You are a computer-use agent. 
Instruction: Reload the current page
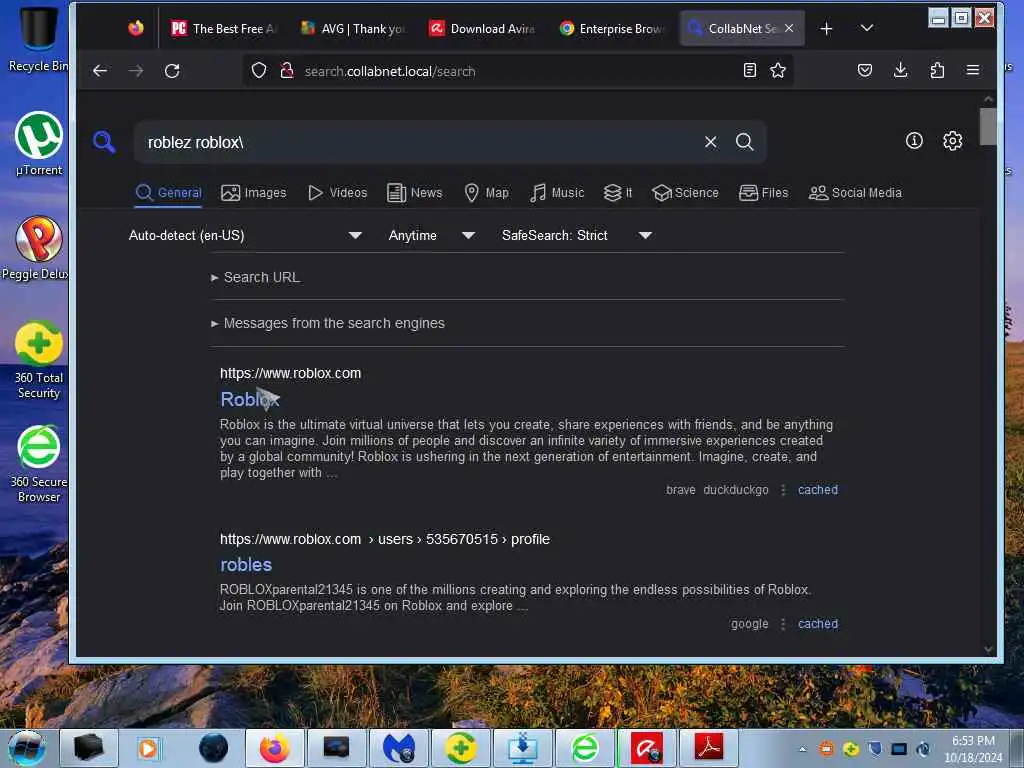click(172, 71)
